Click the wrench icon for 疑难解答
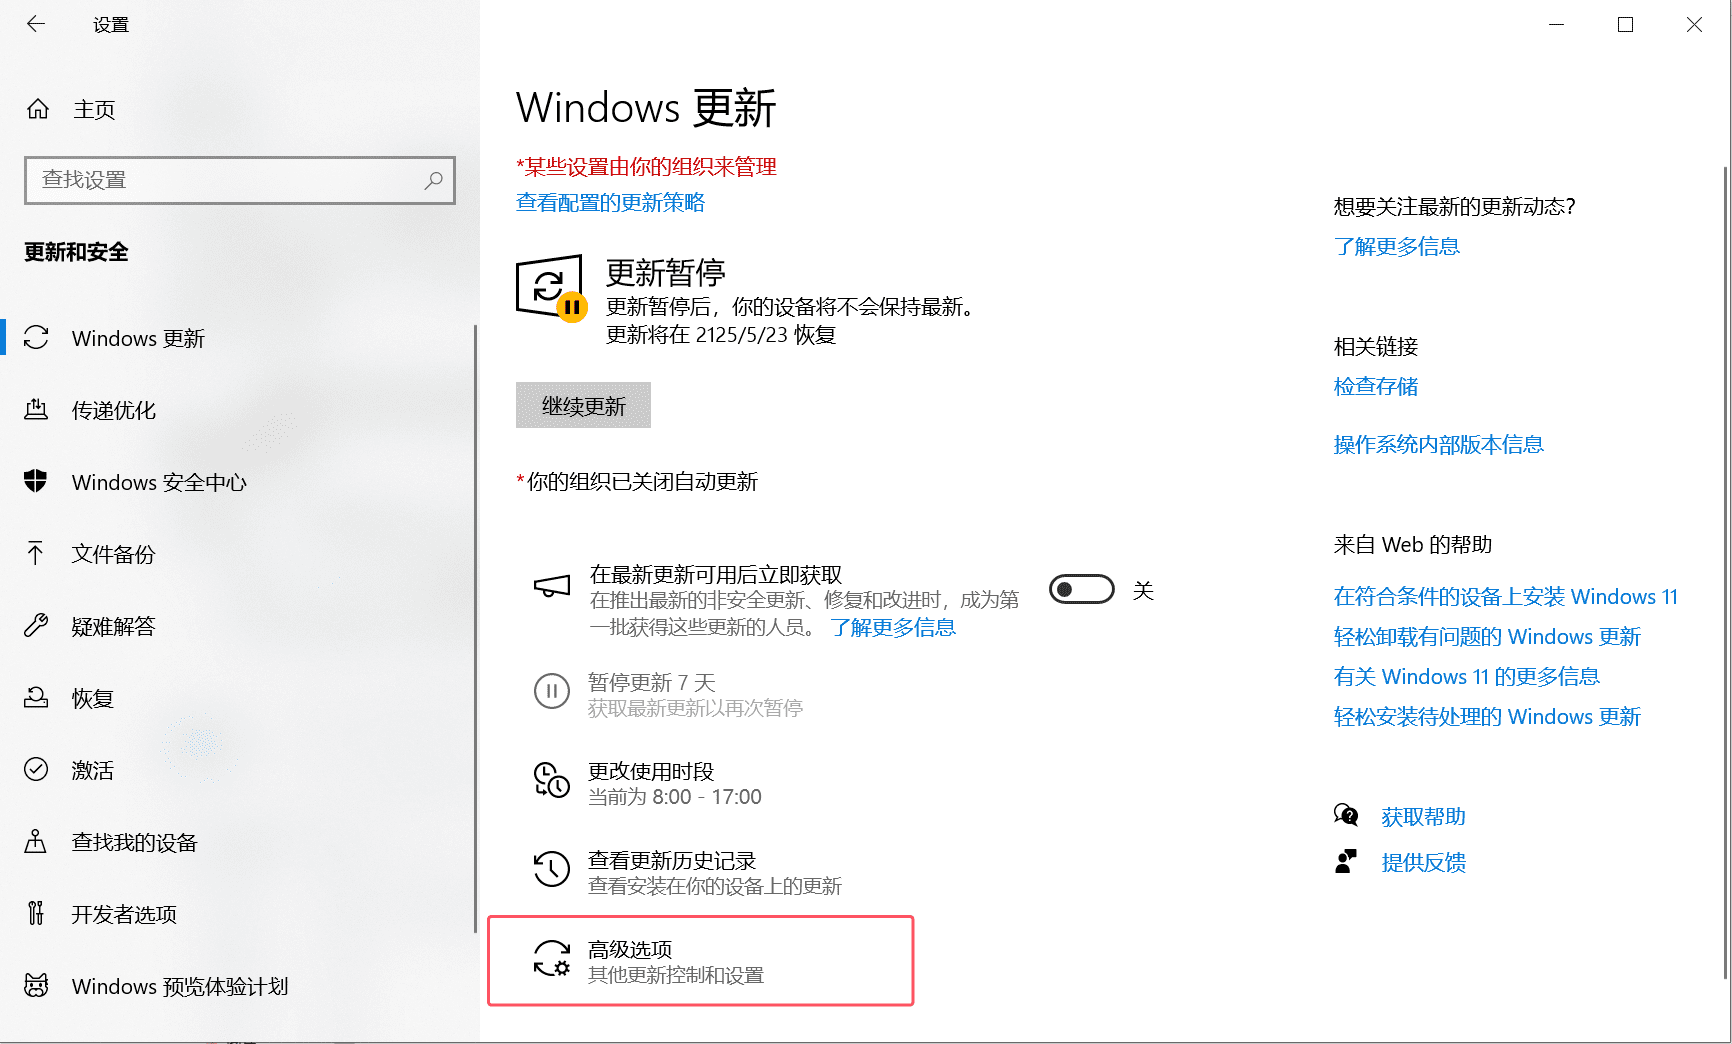1732x1044 pixels. coord(36,626)
